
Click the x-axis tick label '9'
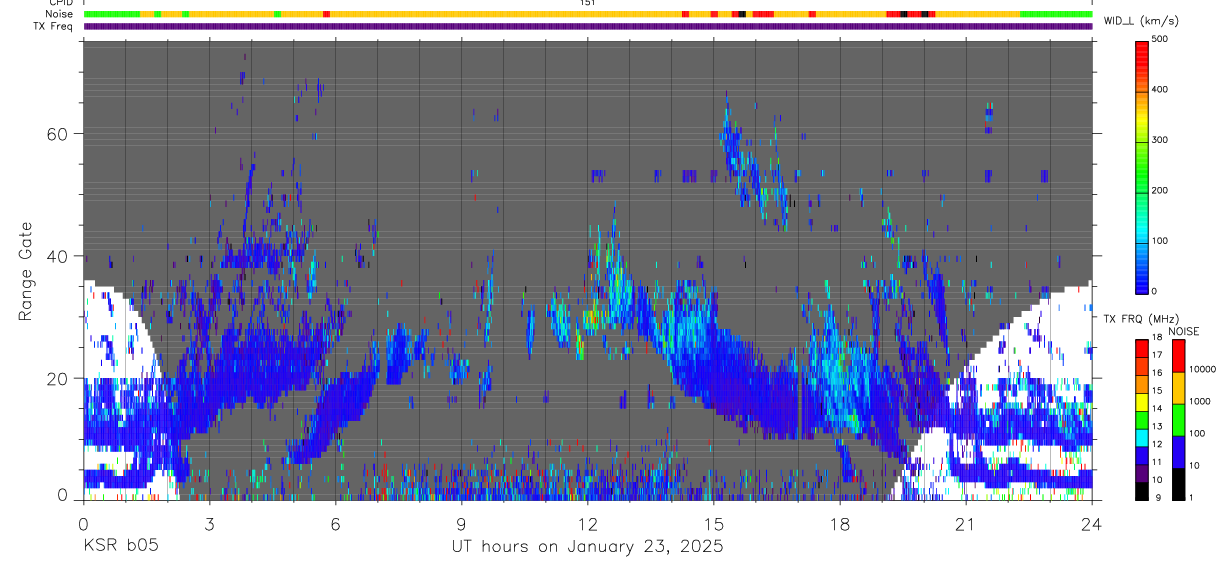[x=461, y=523]
